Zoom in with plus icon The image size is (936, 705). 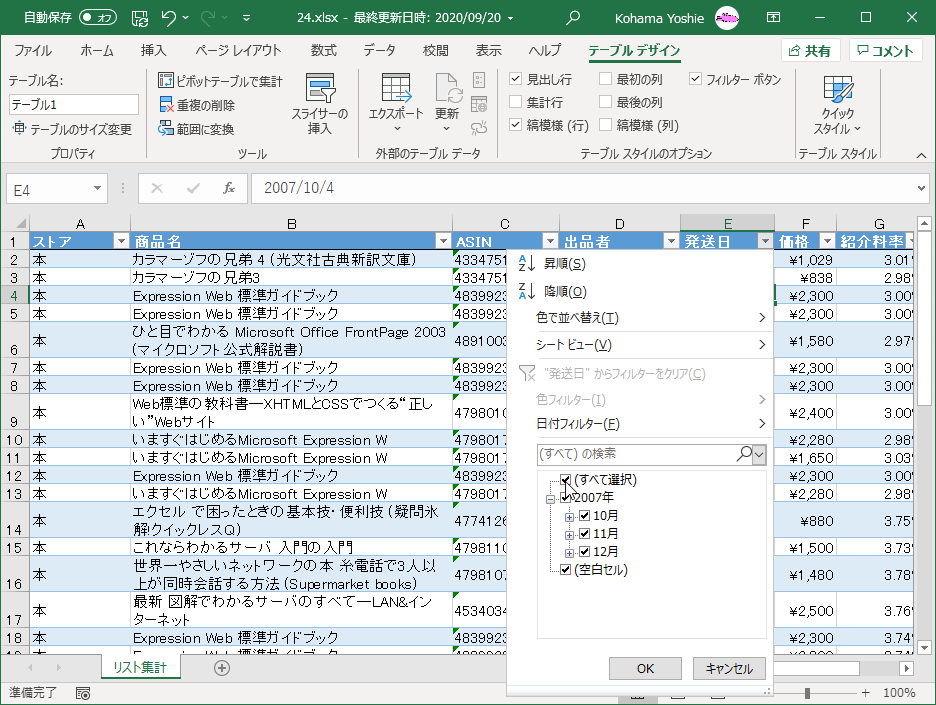(866, 692)
